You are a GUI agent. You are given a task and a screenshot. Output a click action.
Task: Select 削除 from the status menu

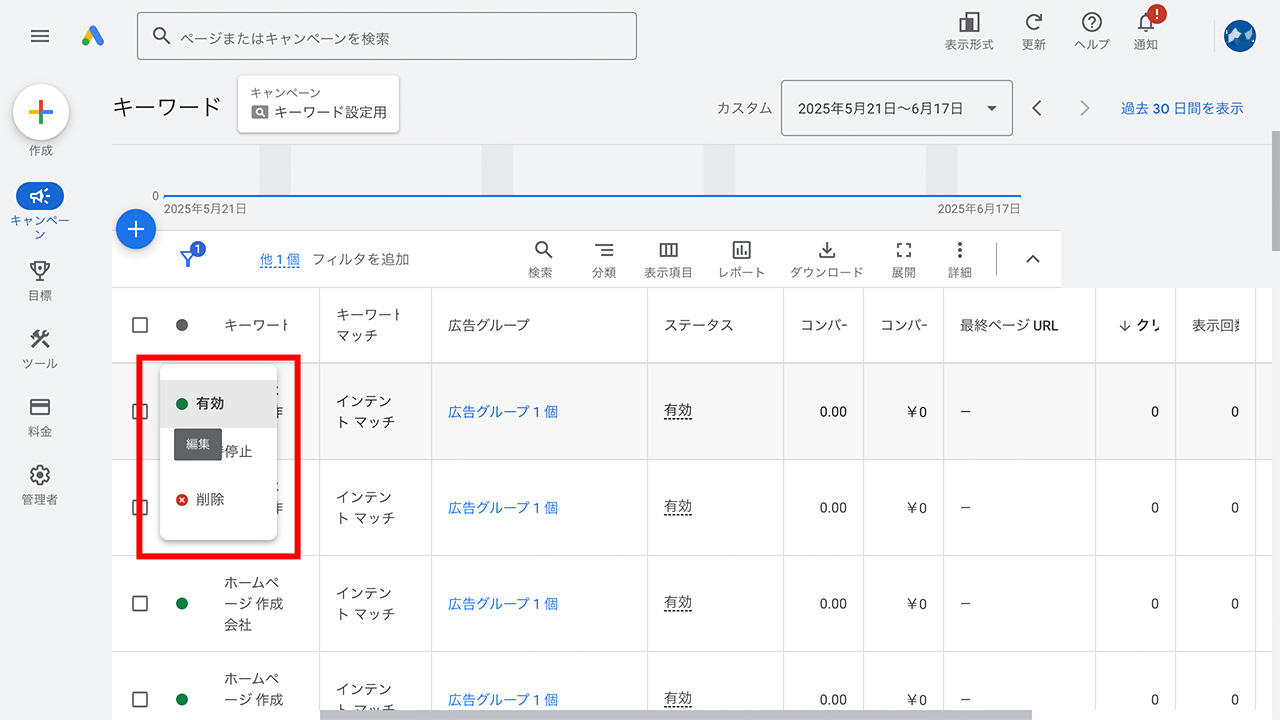(x=210, y=498)
